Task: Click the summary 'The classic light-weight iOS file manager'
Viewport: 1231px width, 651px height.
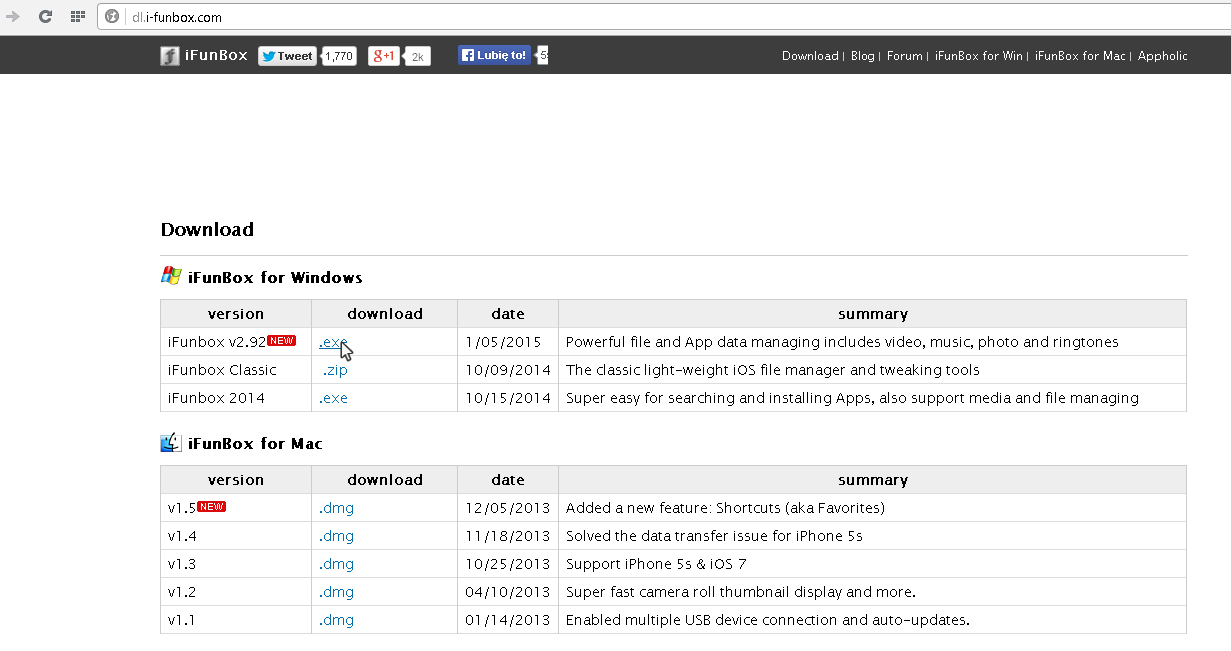Action: pos(773,370)
